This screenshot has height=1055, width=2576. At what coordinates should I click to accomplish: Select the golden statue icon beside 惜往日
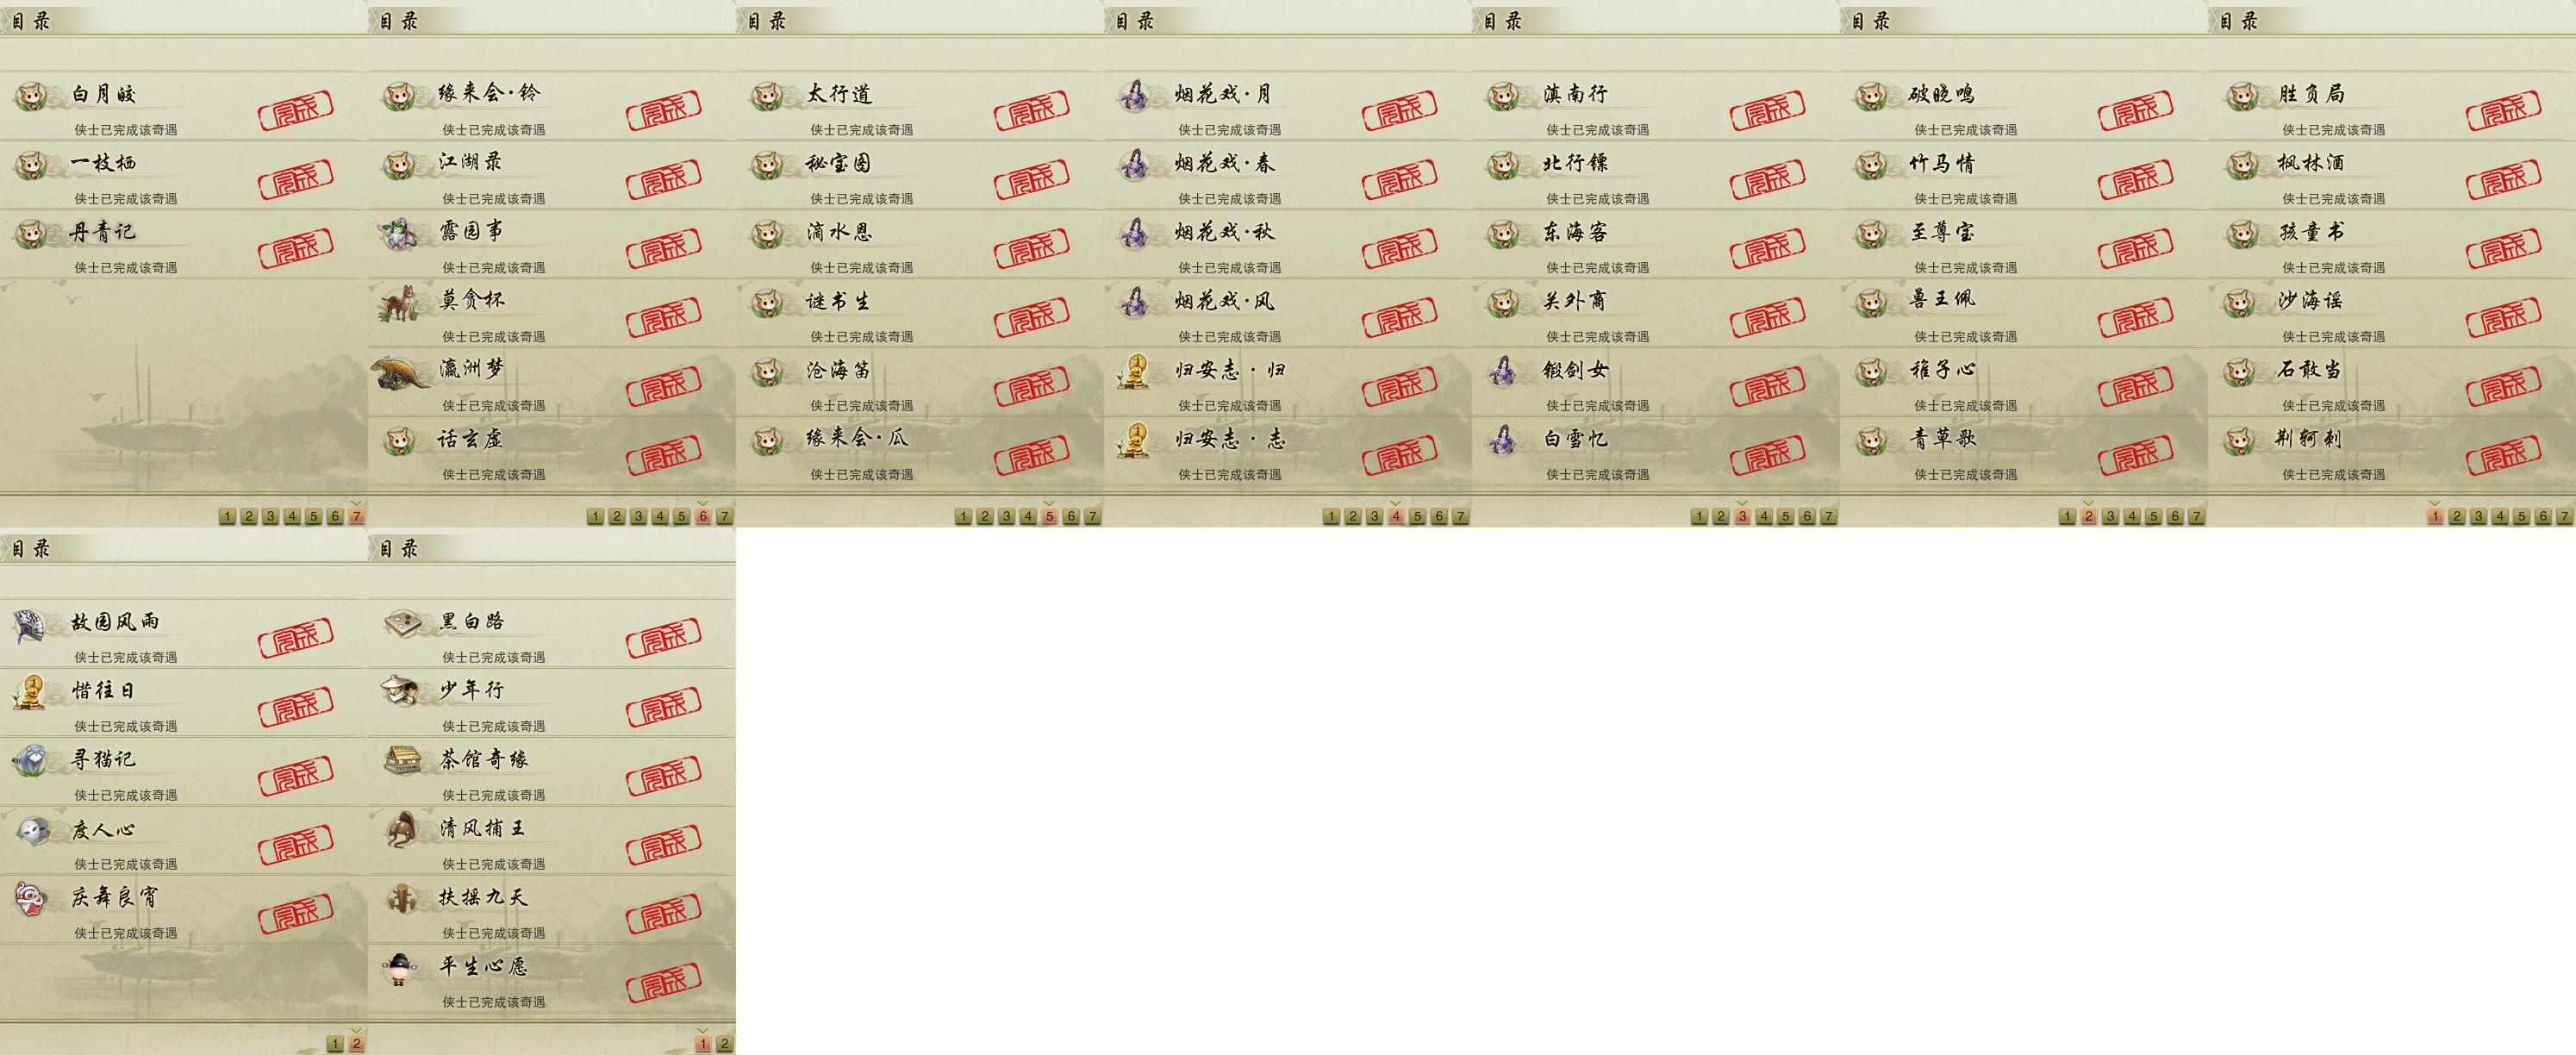point(31,692)
